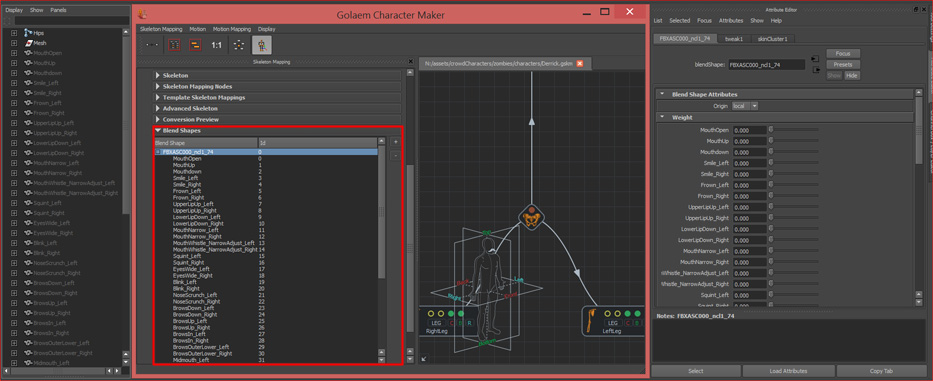The height and width of the screenshot is (381, 933).
Task: Expand the Skeleton Mapping Nodes section
Action: point(158,86)
